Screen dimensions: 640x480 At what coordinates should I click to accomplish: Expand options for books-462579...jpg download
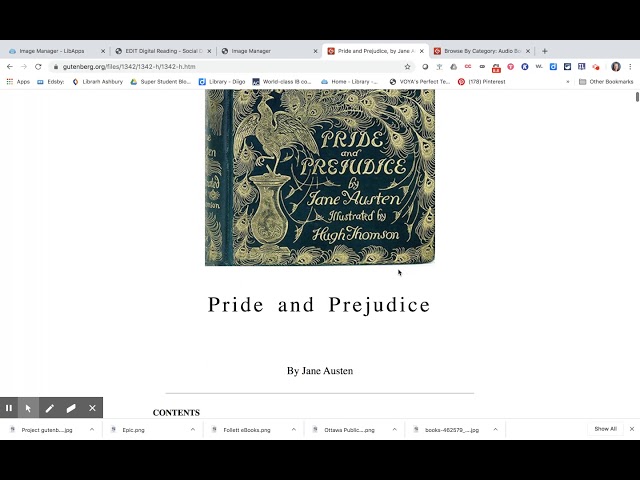(x=495, y=429)
